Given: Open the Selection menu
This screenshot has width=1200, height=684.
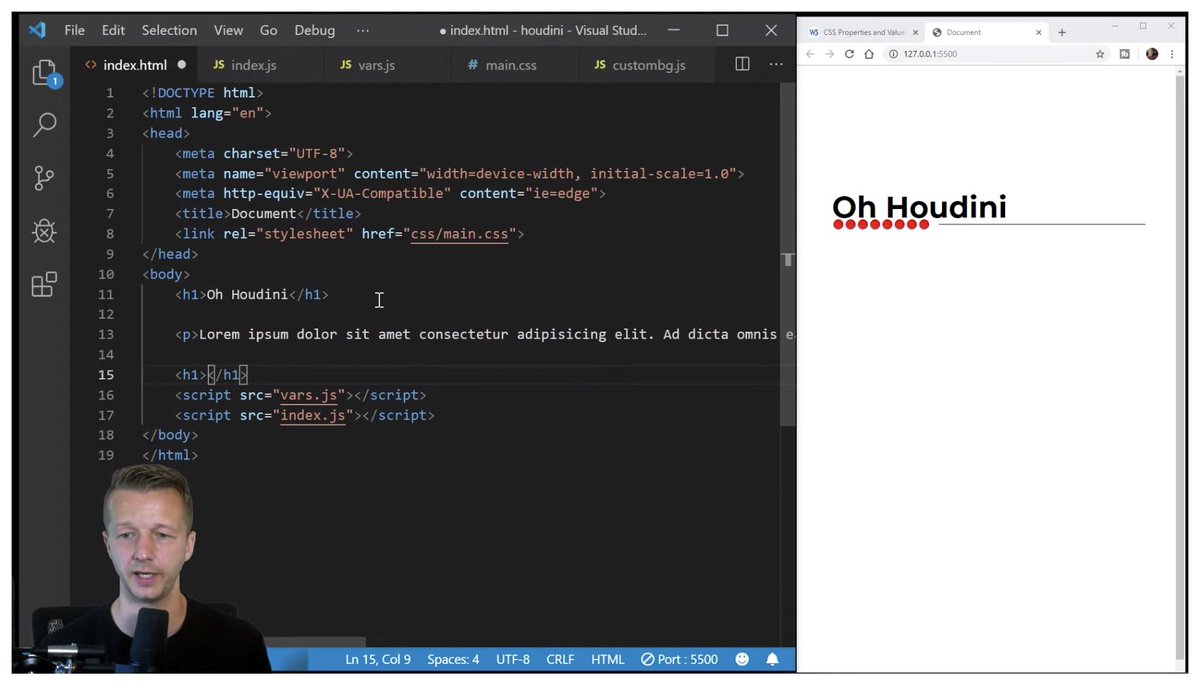Looking at the screenshot, I should click(x=169, y=30).
